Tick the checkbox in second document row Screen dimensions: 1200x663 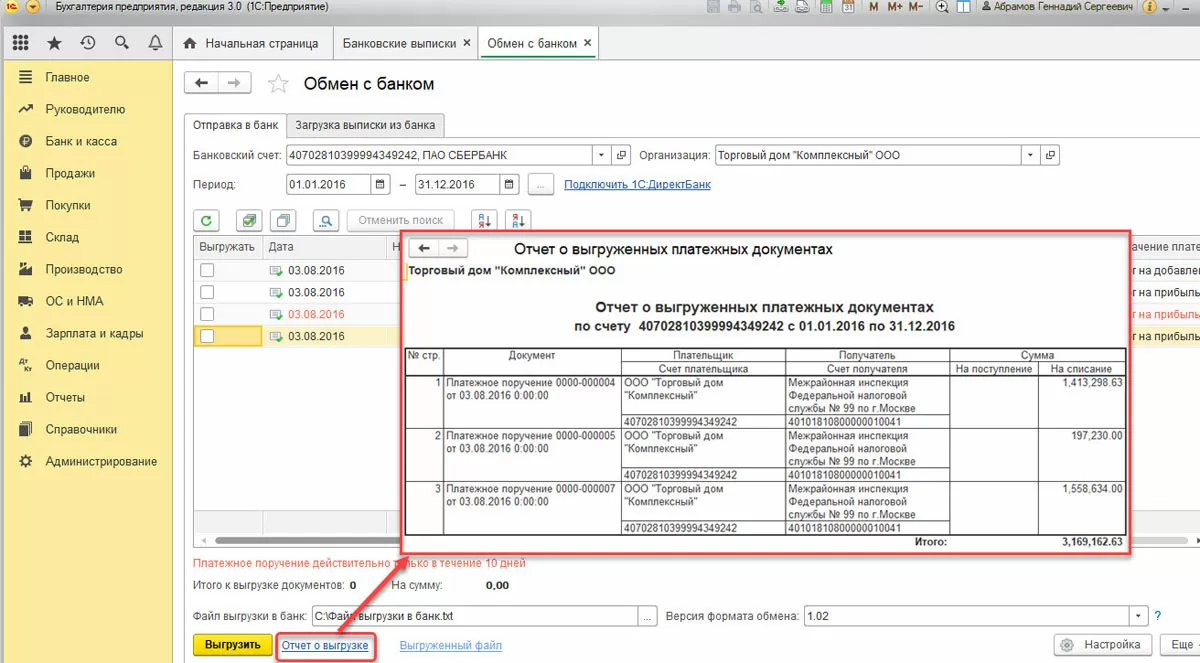(x=207, y=292)
